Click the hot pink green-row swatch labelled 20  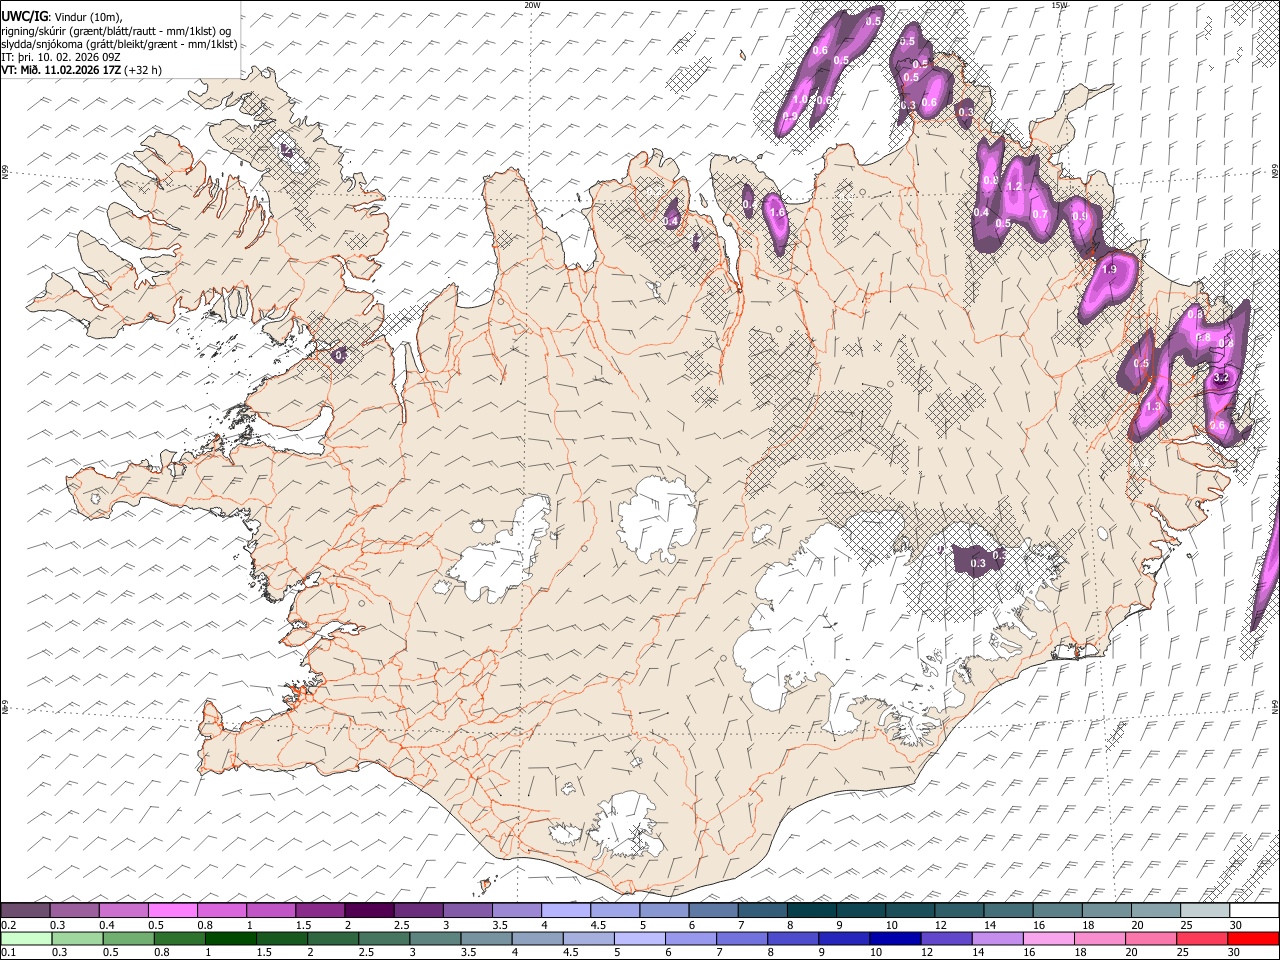[1150, 938]
